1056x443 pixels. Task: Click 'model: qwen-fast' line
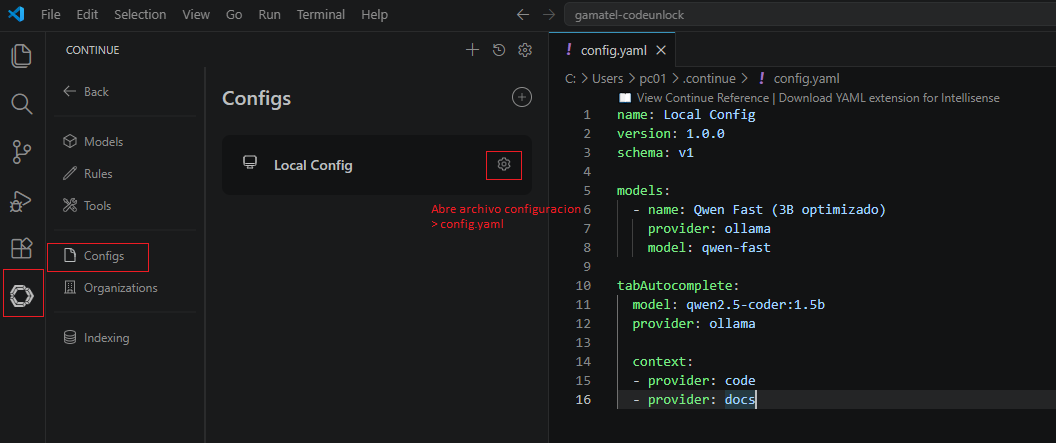coord(709,248)
